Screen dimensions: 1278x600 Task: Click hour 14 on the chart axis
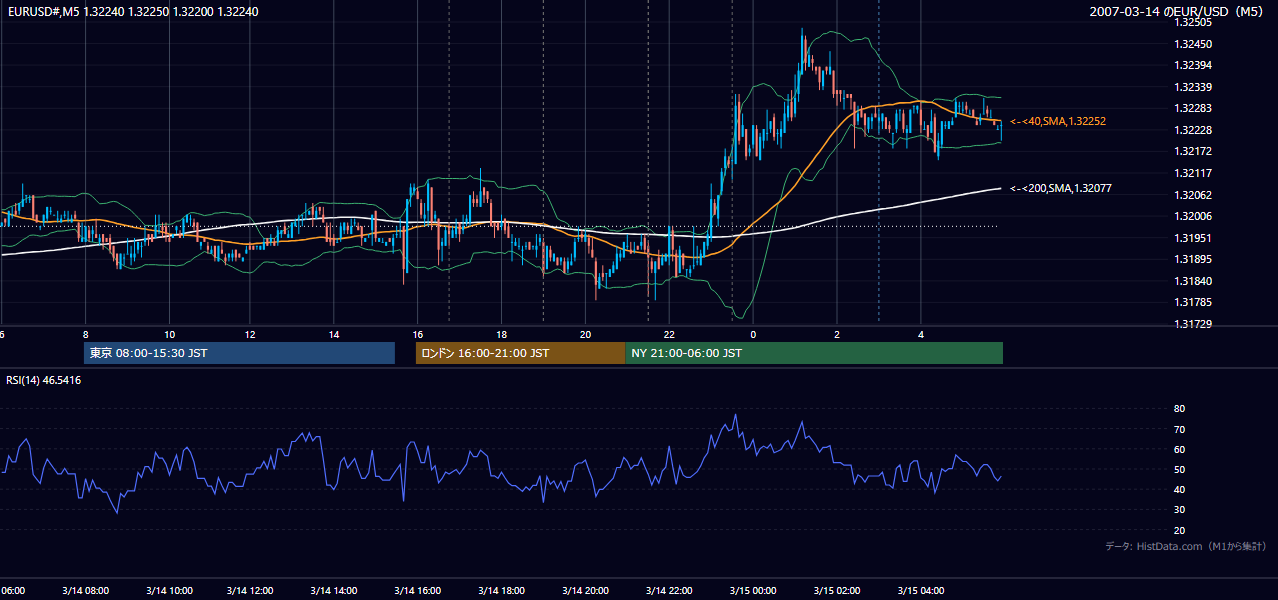click(335, 334)
